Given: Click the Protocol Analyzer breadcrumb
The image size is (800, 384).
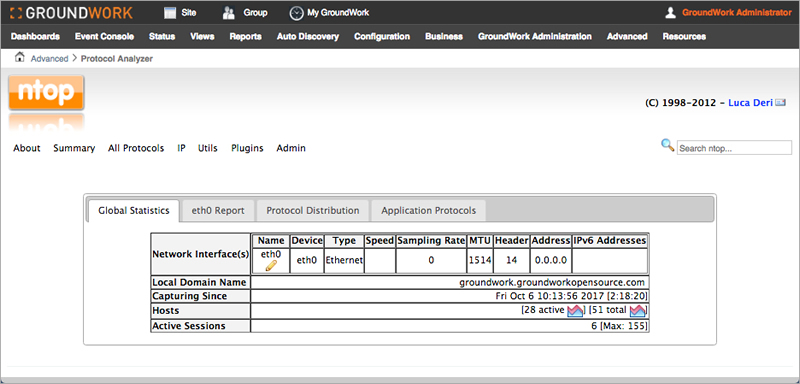Looking at the screenshot, I should pos(117,59).
